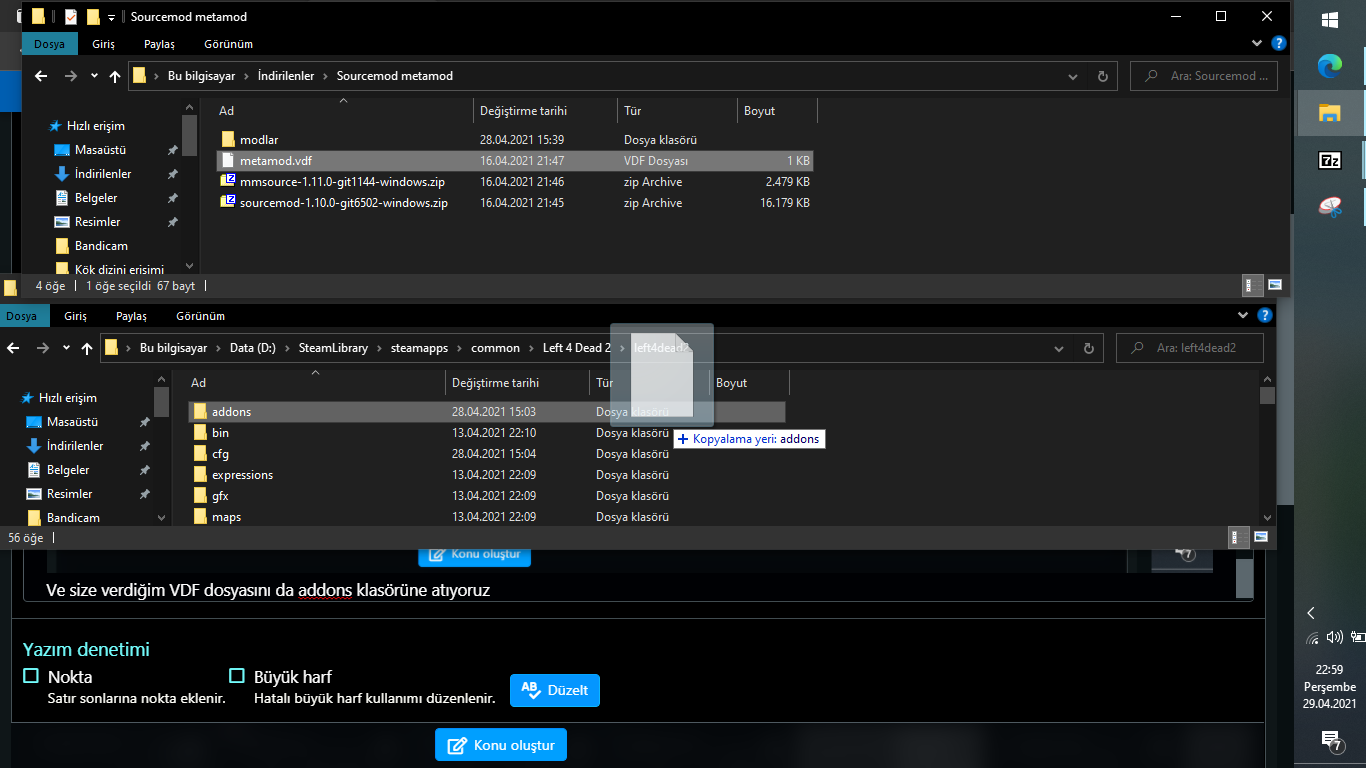Image resolution: width=1366 pixels, height=768 pixels.
Task: Open the battery status tray icon
Action: (1357, 637)
